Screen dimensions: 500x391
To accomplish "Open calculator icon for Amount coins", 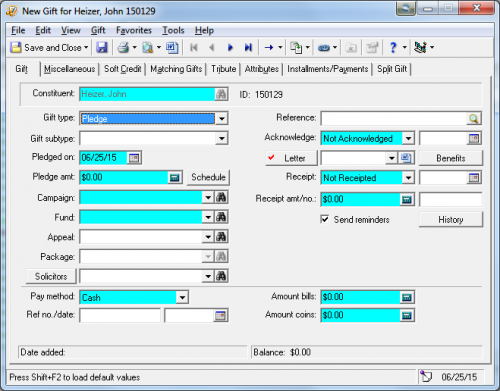I will (407, 315).
